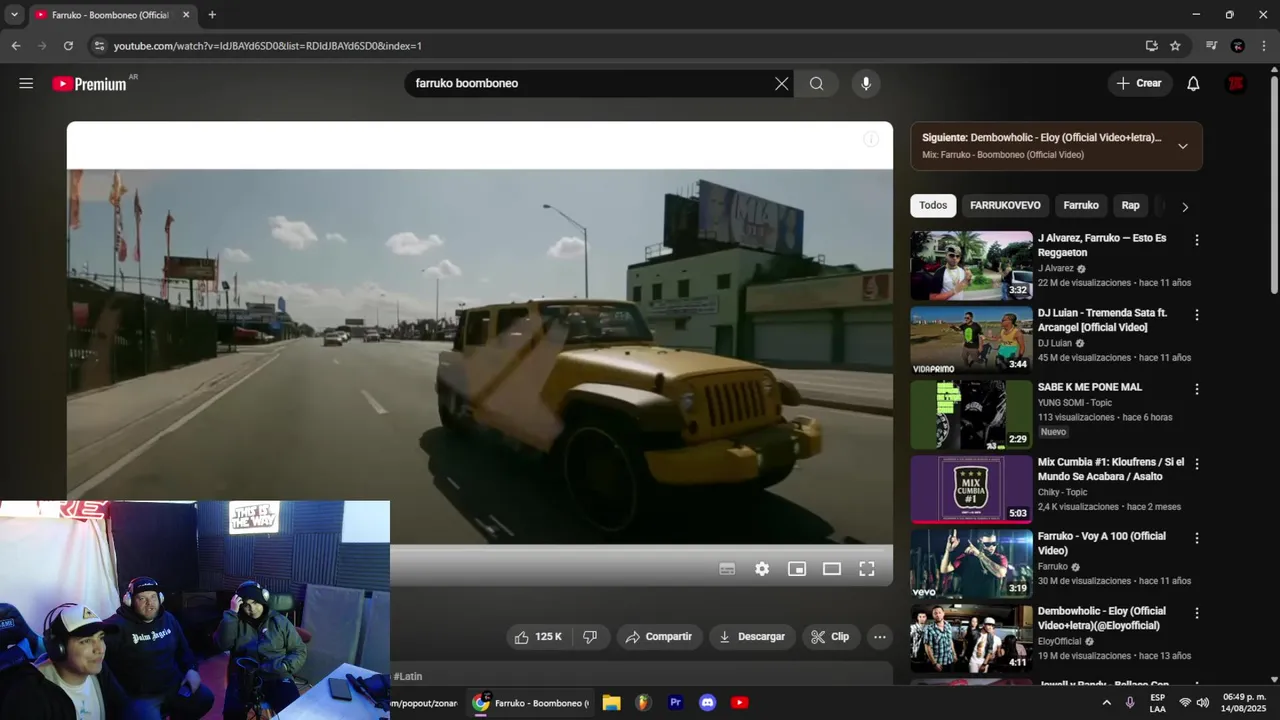The width and height of the screenshot is (1280, 720).
Task: Go to J Alvarez channel name
Action: [1055, 268]
